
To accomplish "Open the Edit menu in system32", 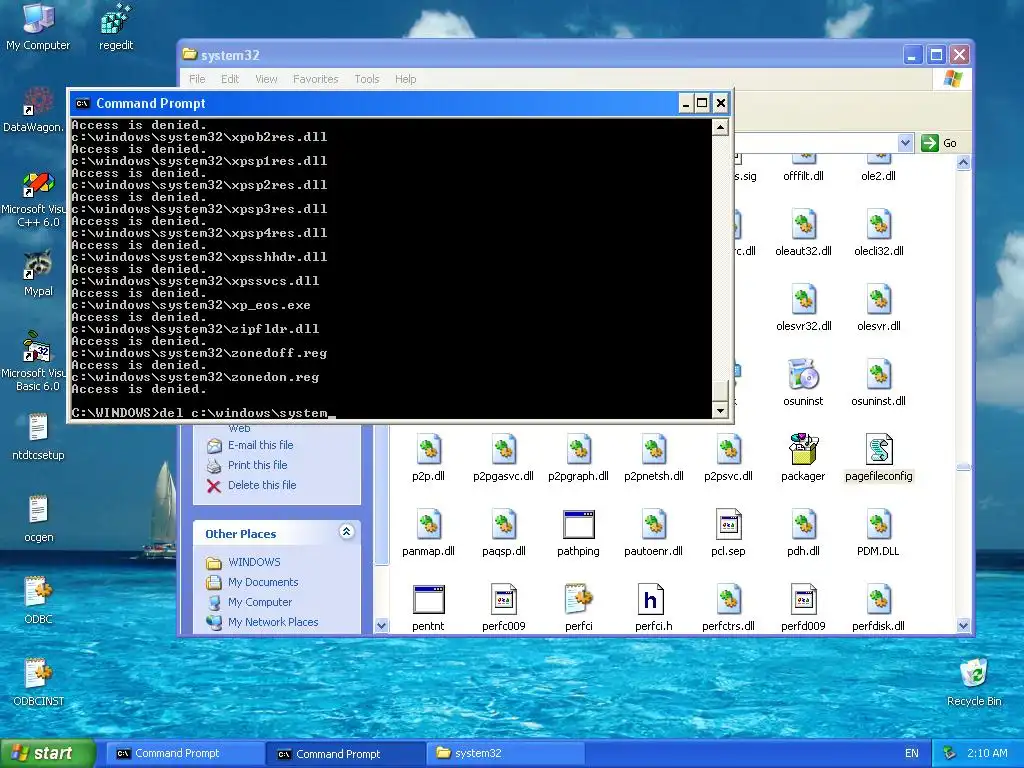I will [x=230, y=79].
